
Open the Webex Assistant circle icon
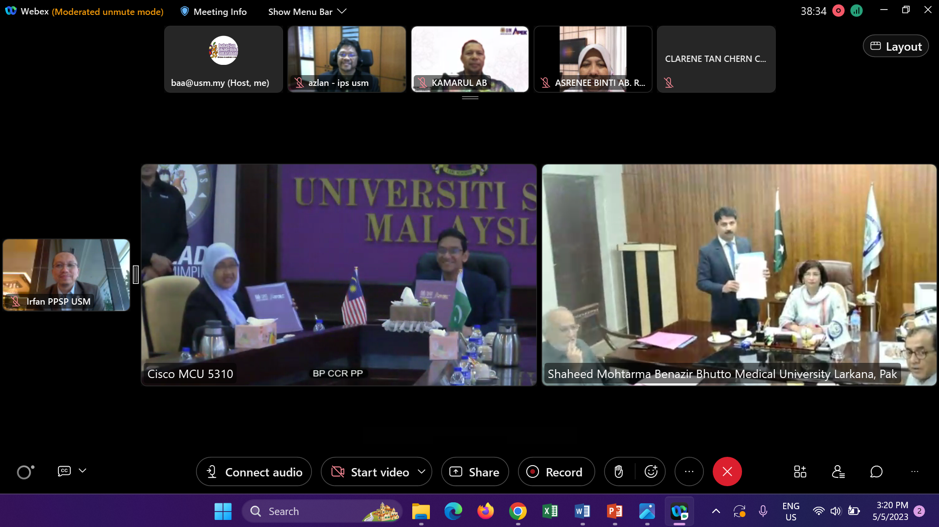tap(25, 472)
